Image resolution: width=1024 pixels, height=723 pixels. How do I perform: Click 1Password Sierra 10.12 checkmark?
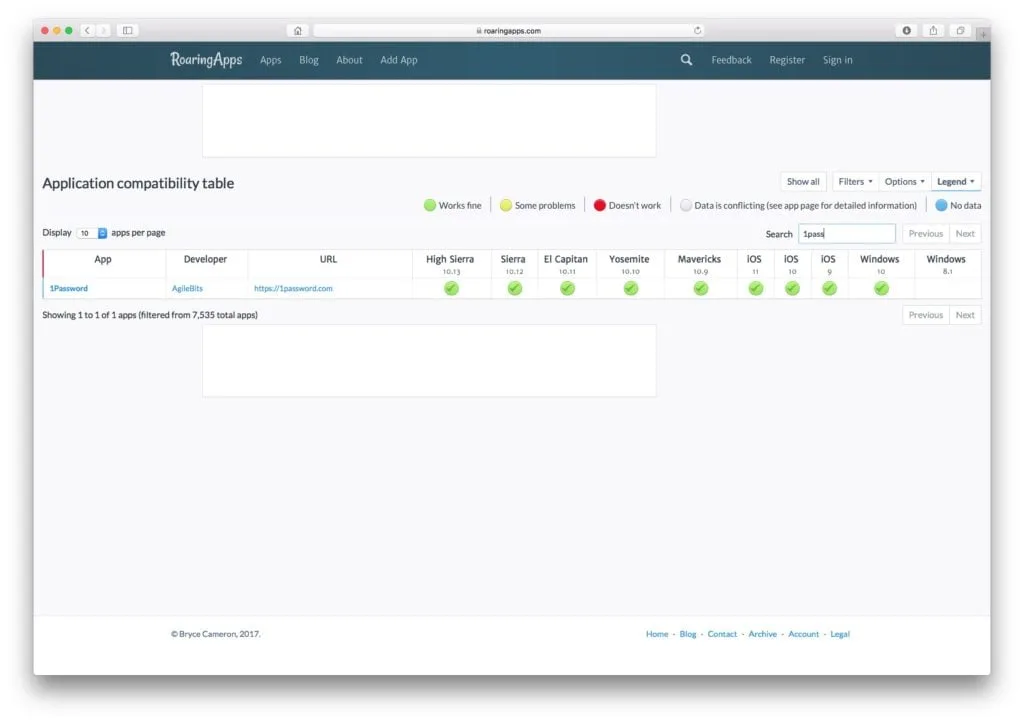coord(515,288)
